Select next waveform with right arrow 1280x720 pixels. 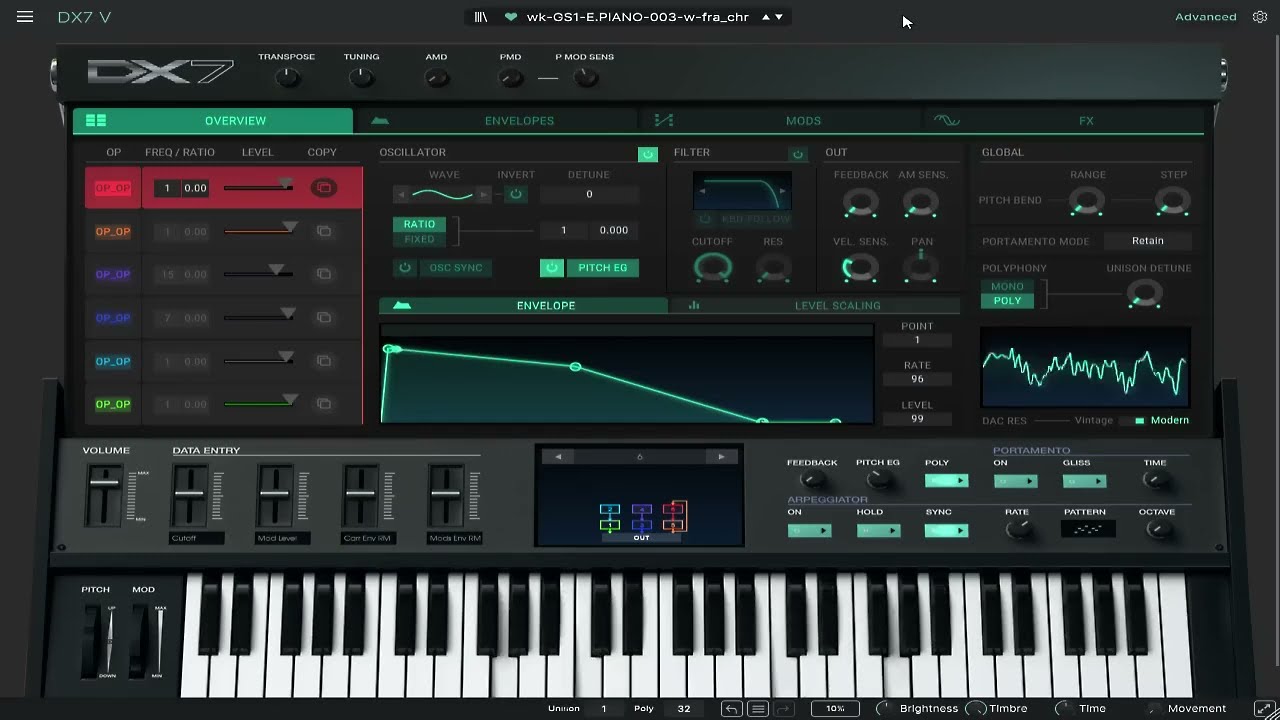(x=484, y=195)
